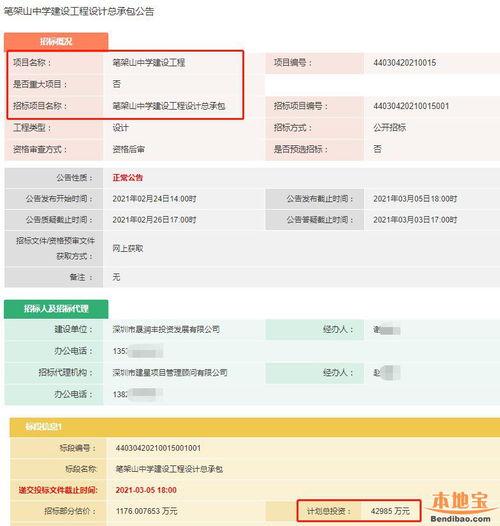Click start time 2021年02月24日14:00时
This screenshot has width=500, height=526.
click(x=154, y=199)
